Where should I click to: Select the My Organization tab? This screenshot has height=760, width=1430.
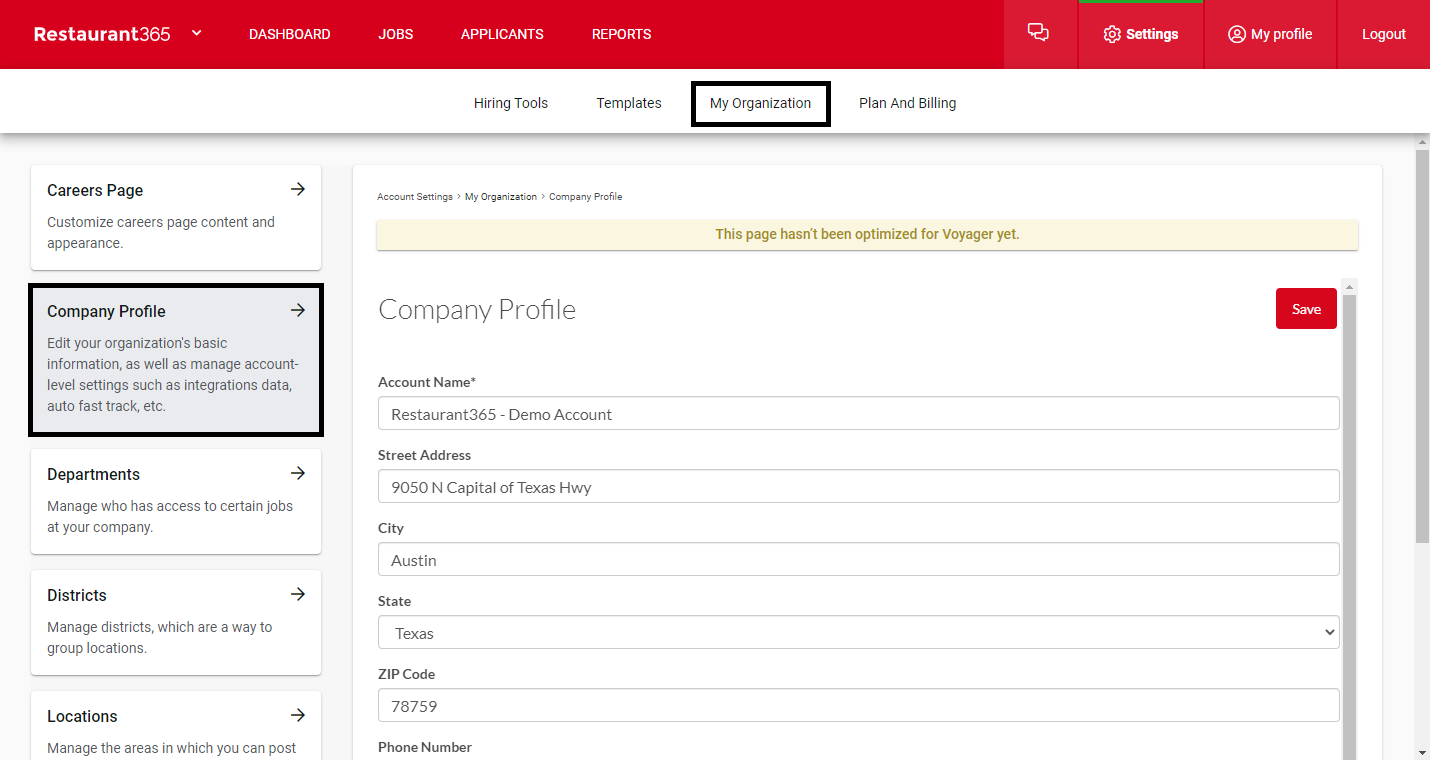click(760, 103)
